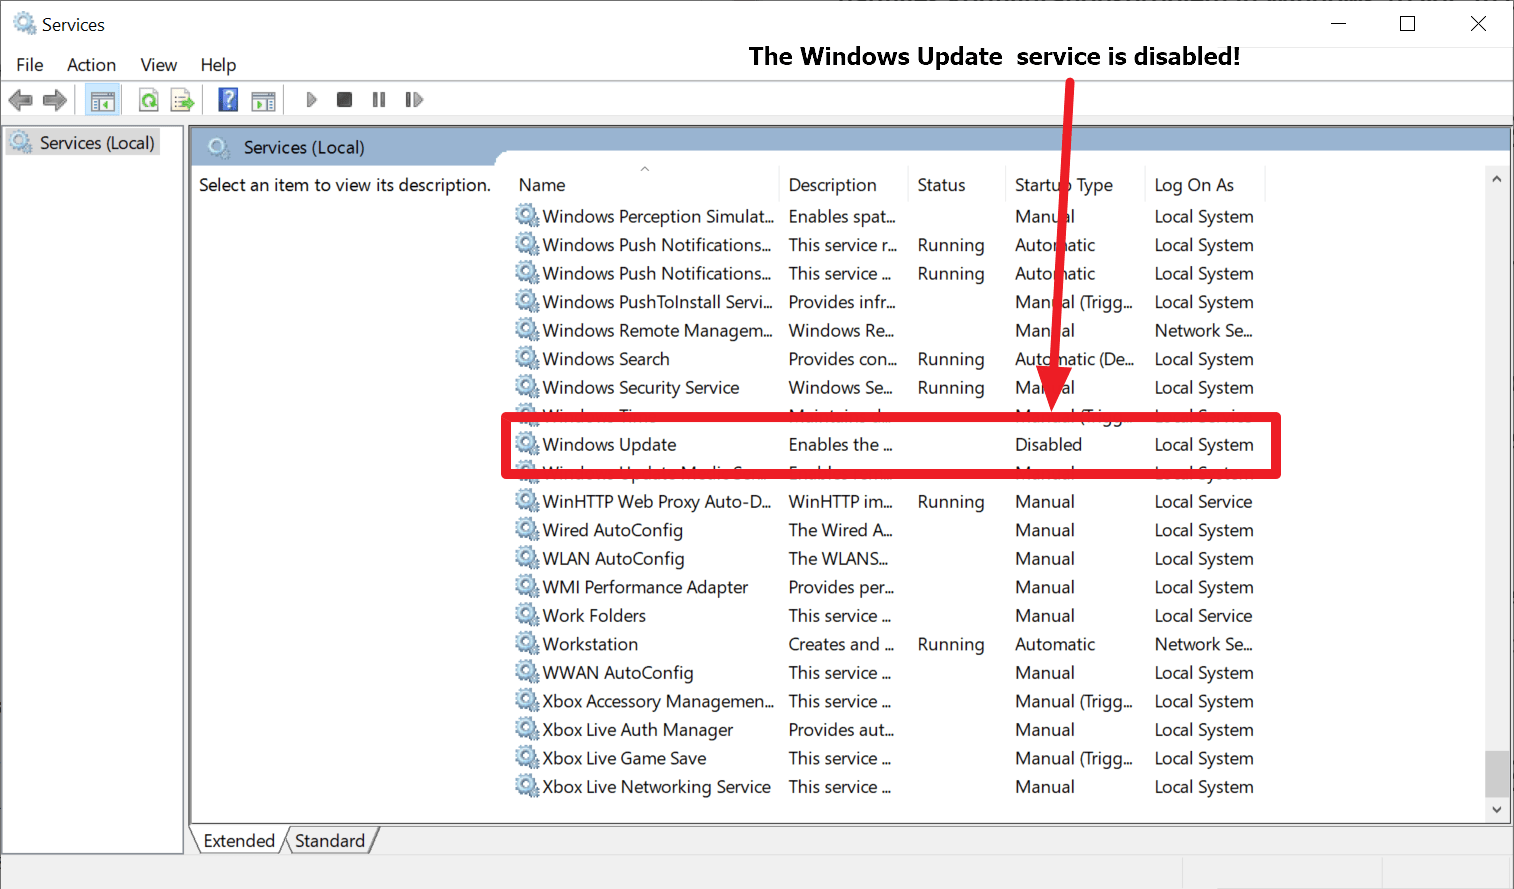This screenshot has width=1514, height=889.
Task: Click gear icon of Windows Search service
Action: [527, 357]
